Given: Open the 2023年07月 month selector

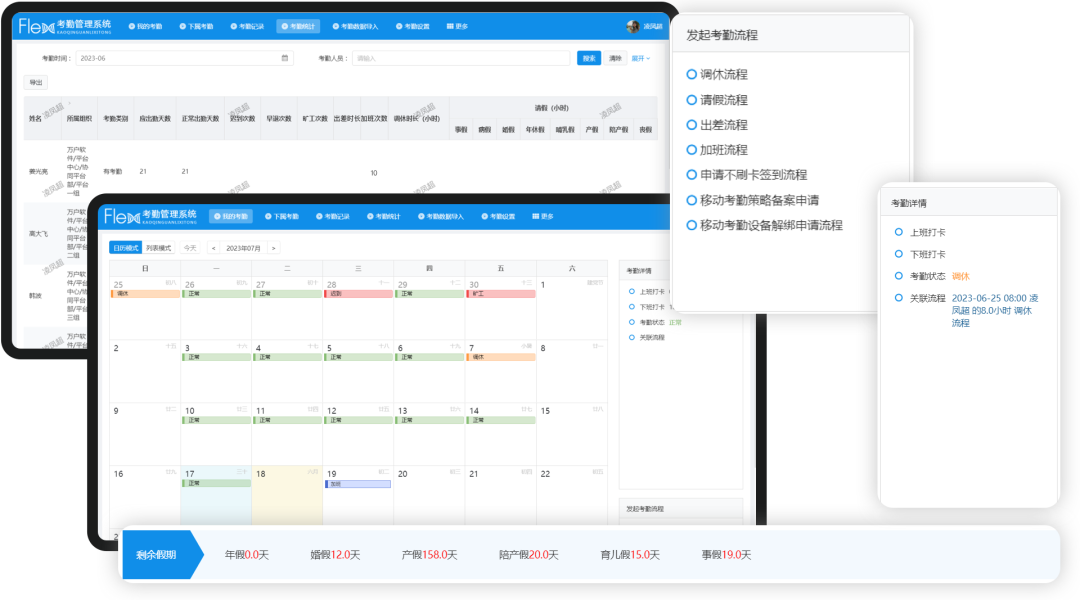Looking at the screenshot, I should coord(243,248).
